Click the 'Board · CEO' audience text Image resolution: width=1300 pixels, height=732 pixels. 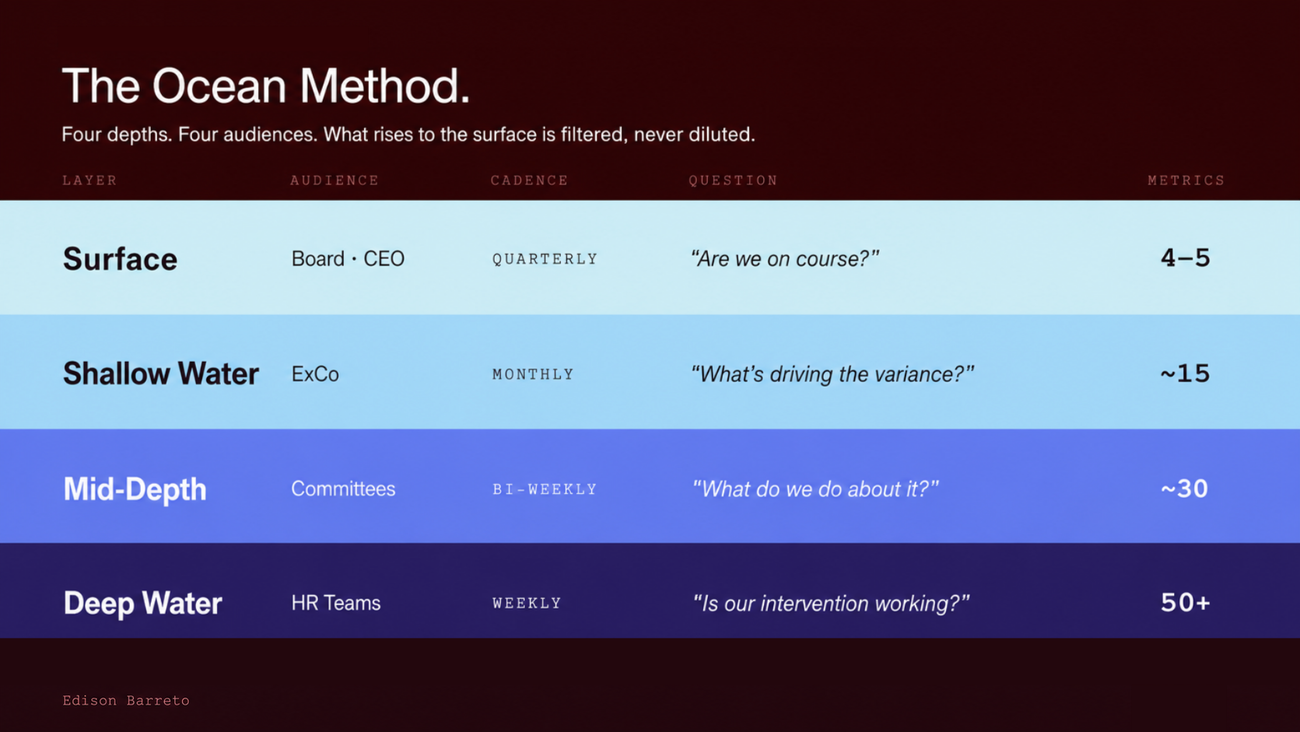(348, 259)
